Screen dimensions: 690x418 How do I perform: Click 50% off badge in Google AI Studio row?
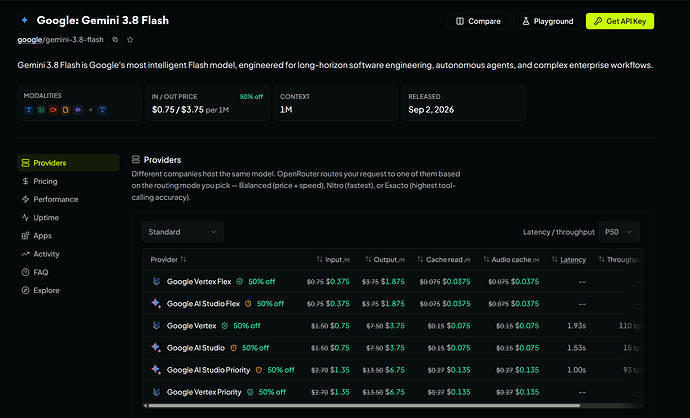tap(255, 348)
